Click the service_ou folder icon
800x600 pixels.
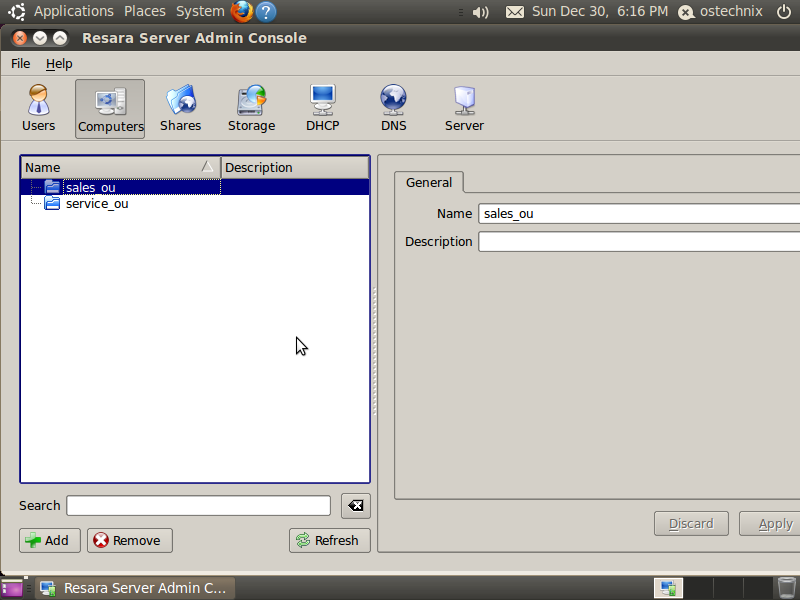click(x=52, y=204)
